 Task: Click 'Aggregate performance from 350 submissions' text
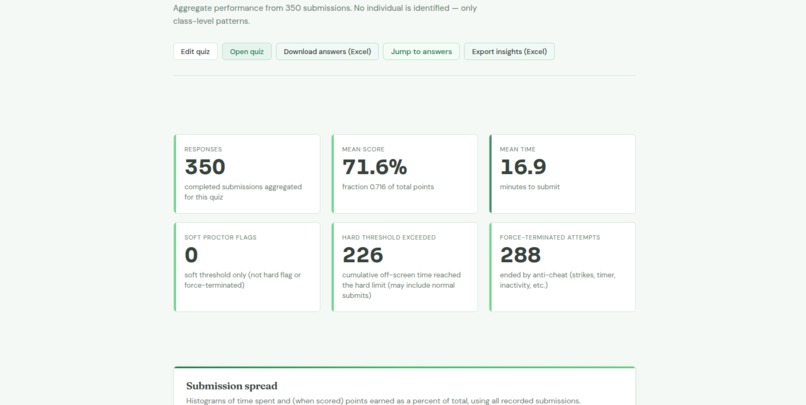point(262,8)
